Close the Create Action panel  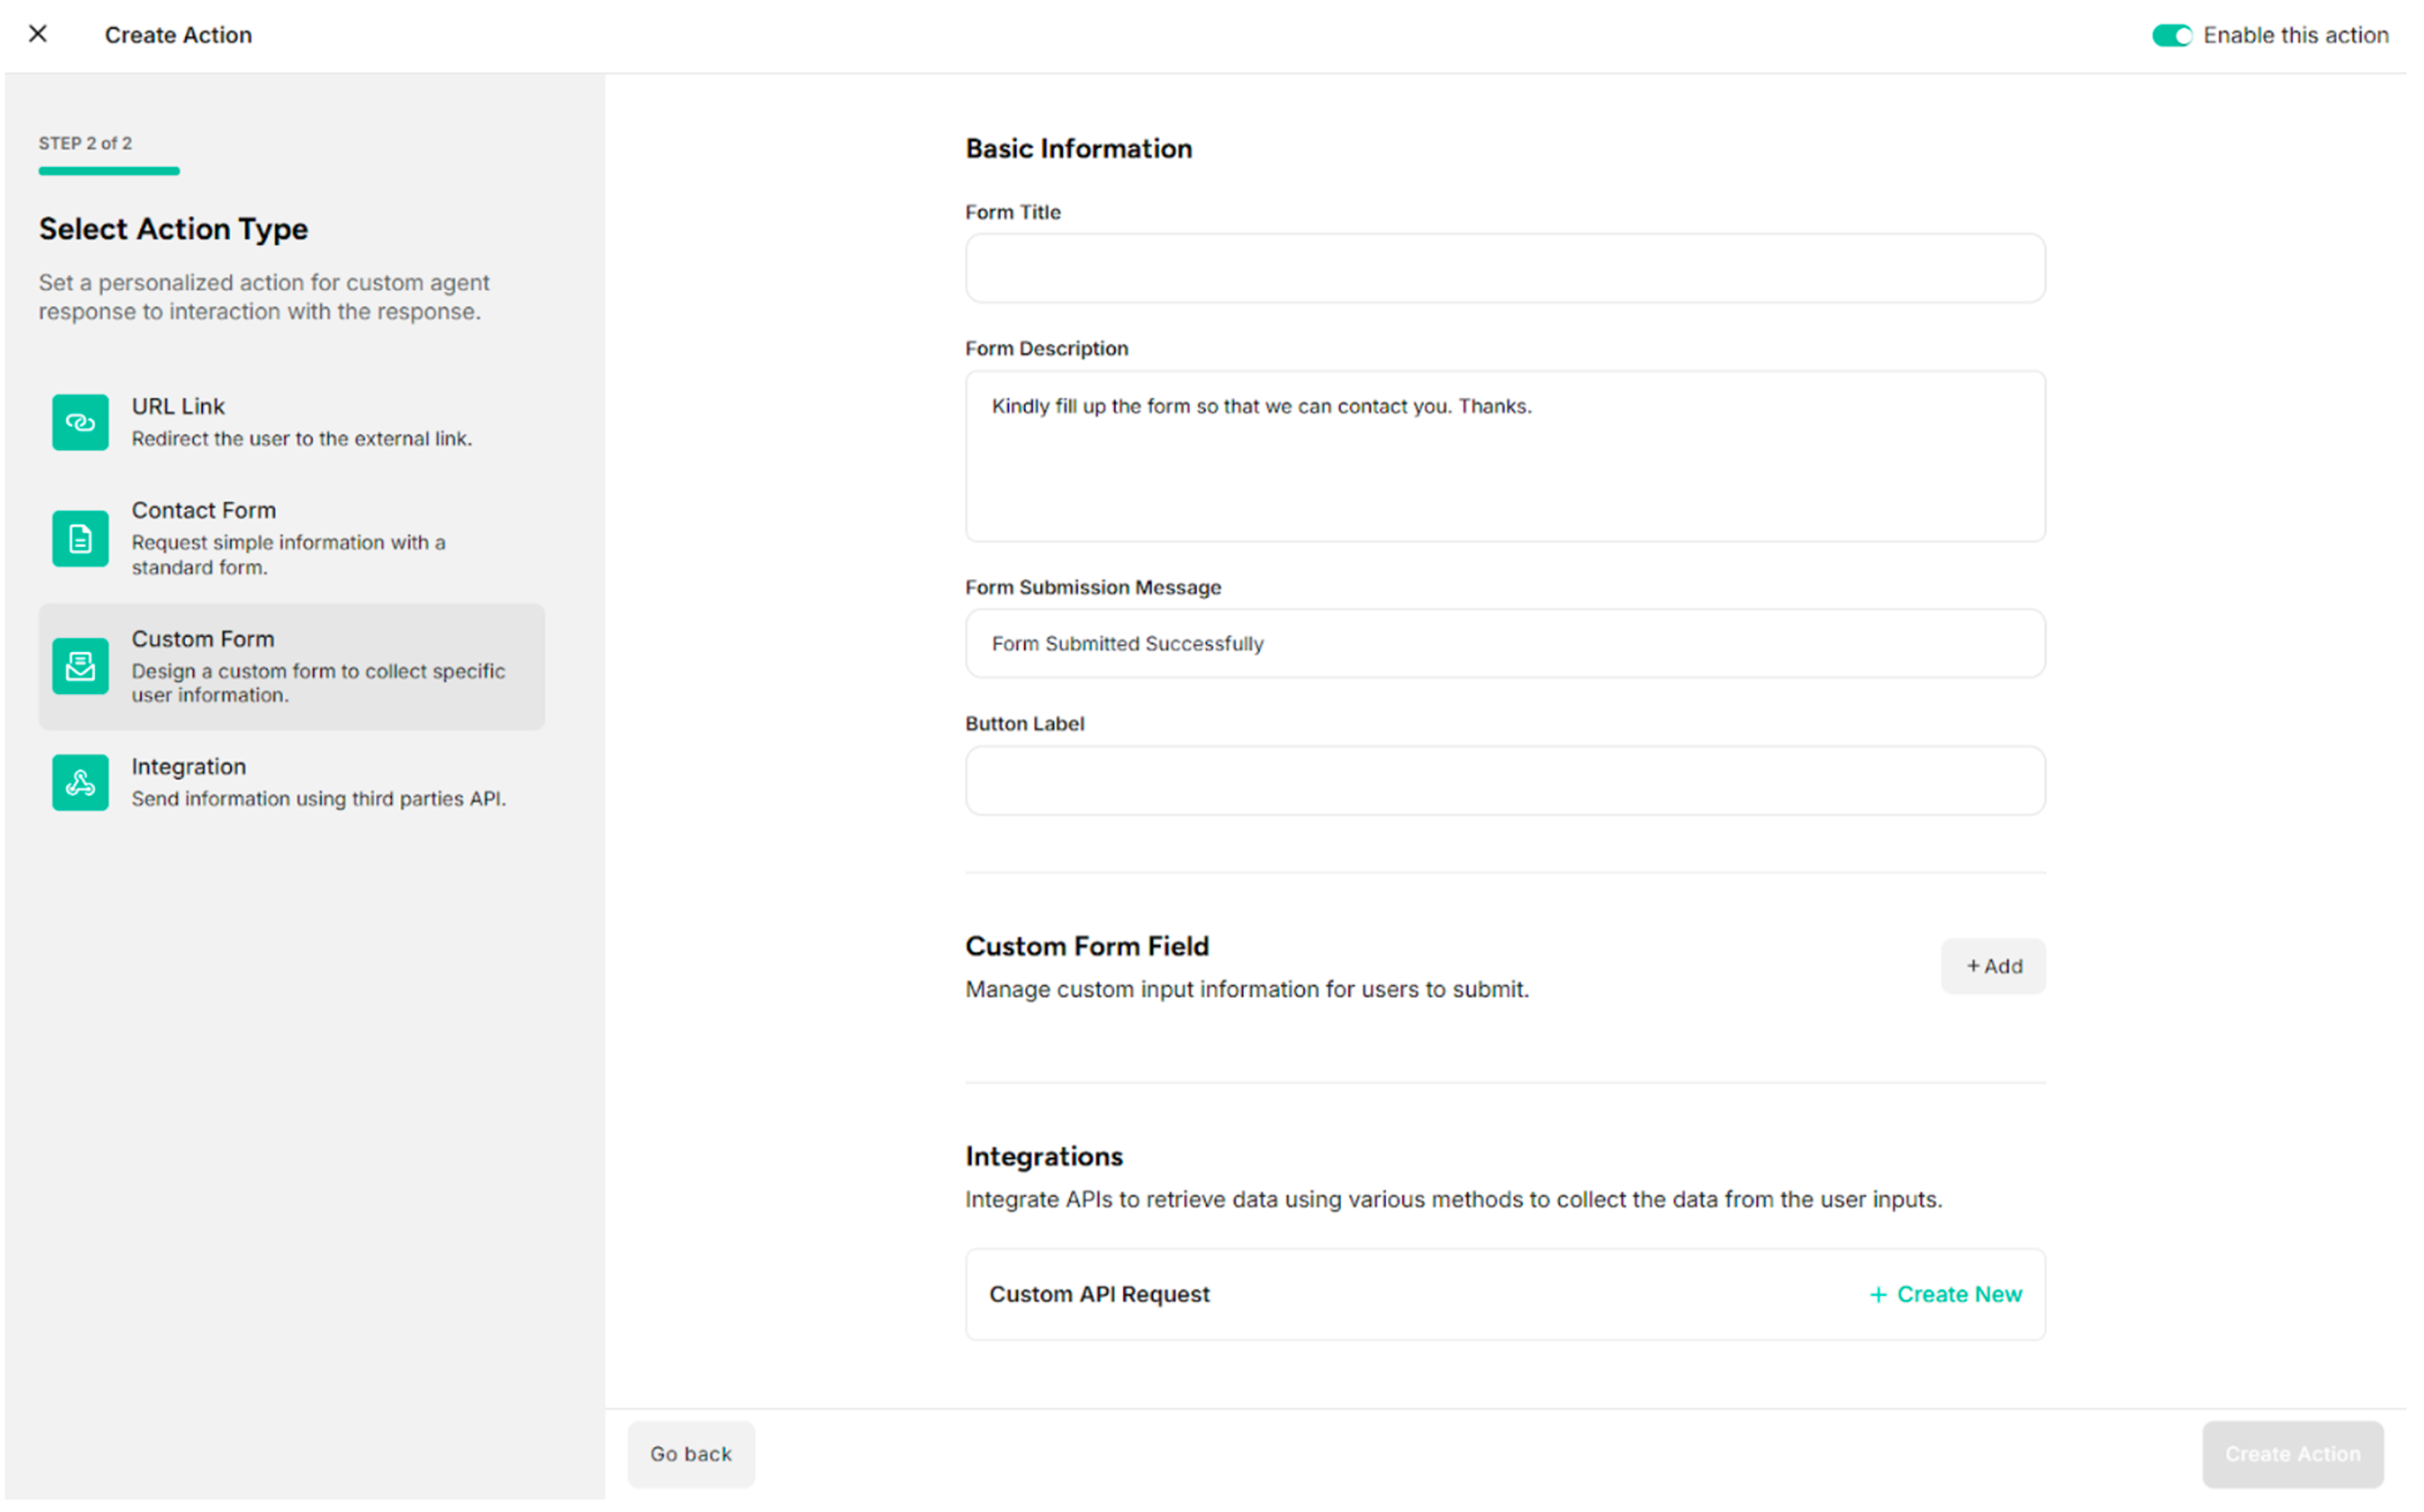pos(37,34)
